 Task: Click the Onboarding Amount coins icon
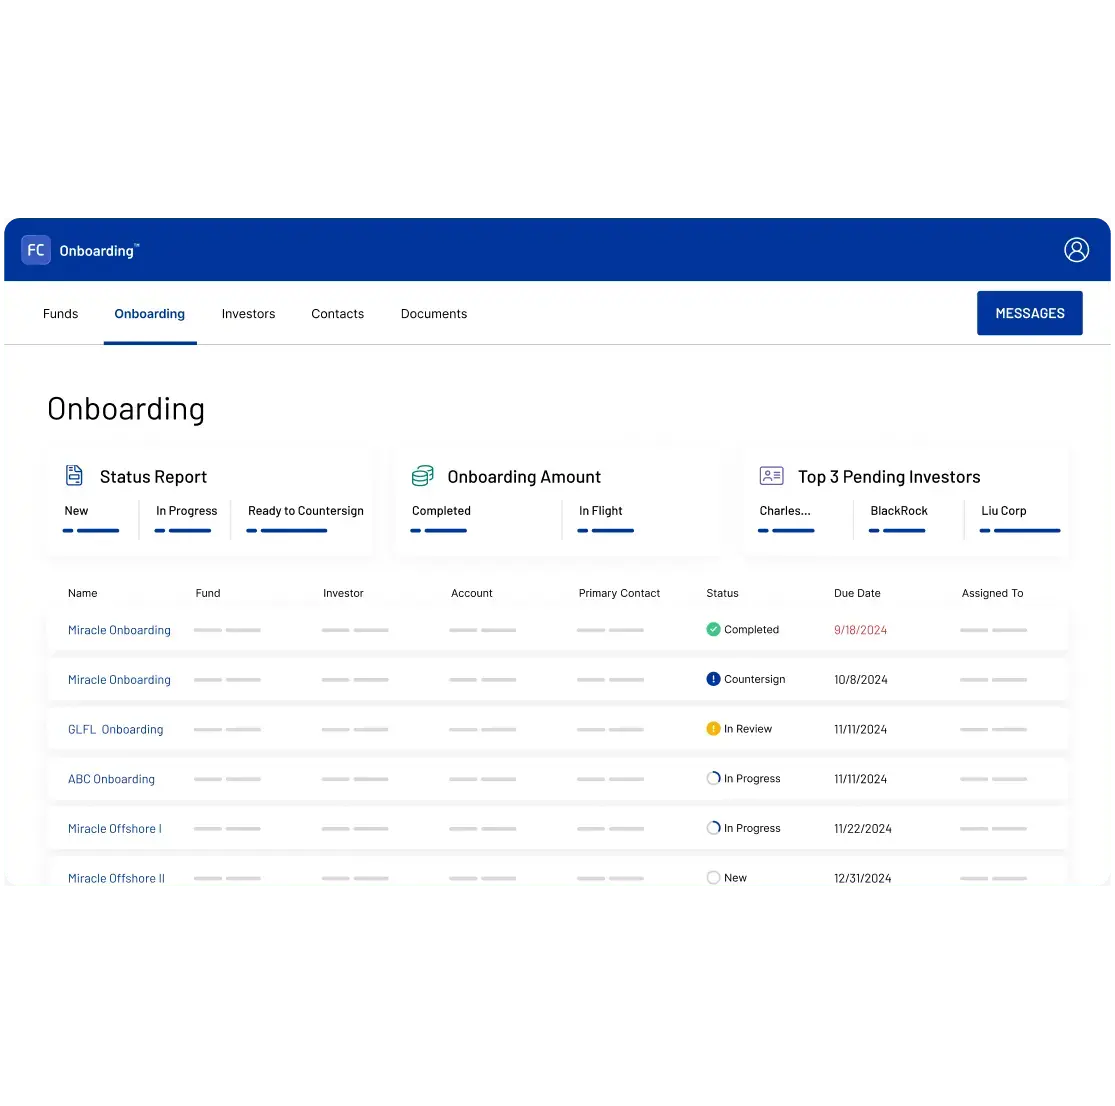pyautogui.click(x=422, y=476)
